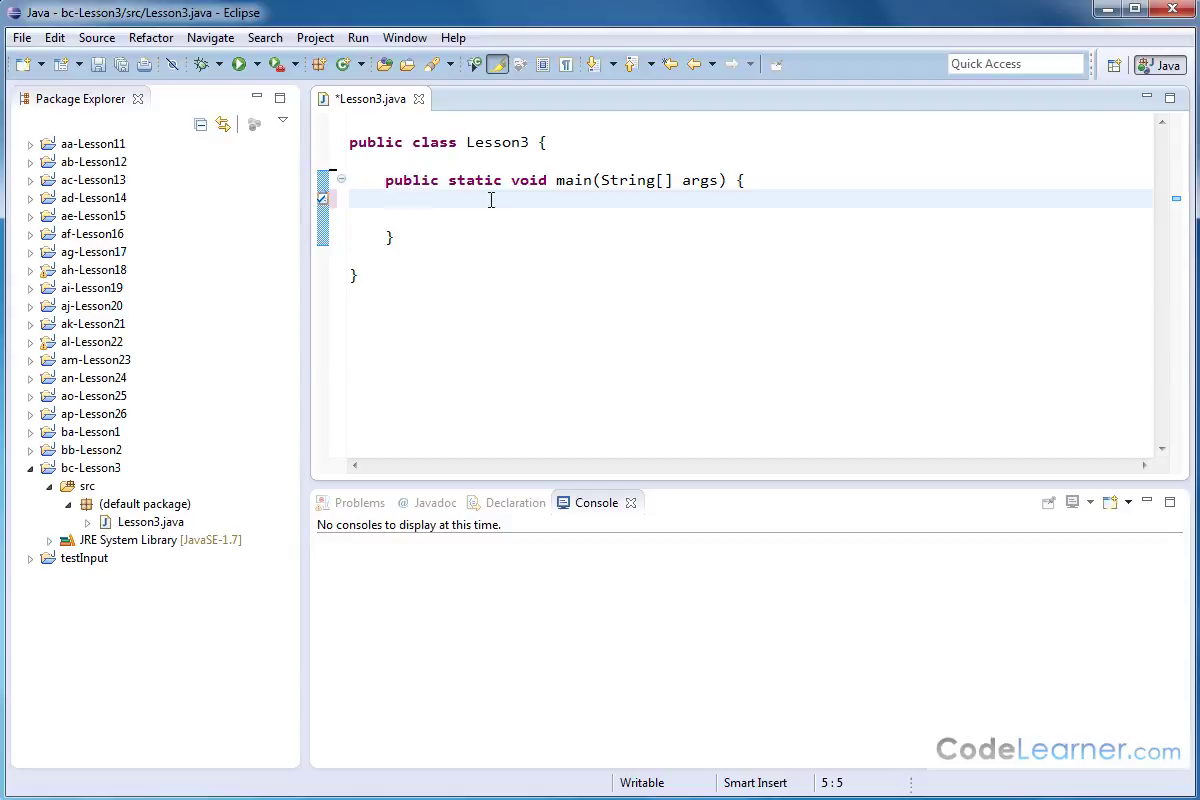Open the Navigate menu
The width and height of the screenshot is (1200, 800).
(x=210, y=37)
